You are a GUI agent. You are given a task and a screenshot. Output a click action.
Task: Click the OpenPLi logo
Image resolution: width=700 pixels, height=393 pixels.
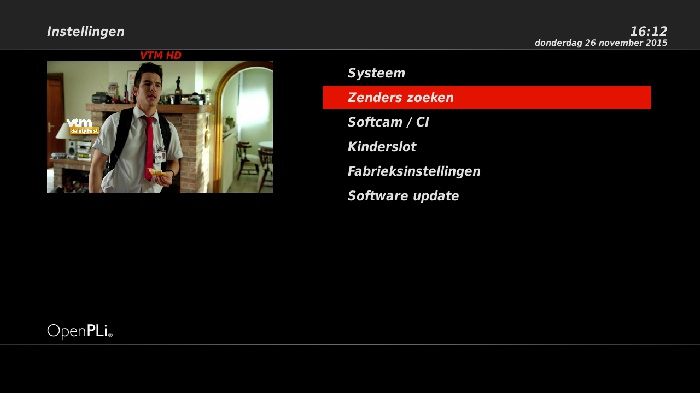(x=80, y=331)
